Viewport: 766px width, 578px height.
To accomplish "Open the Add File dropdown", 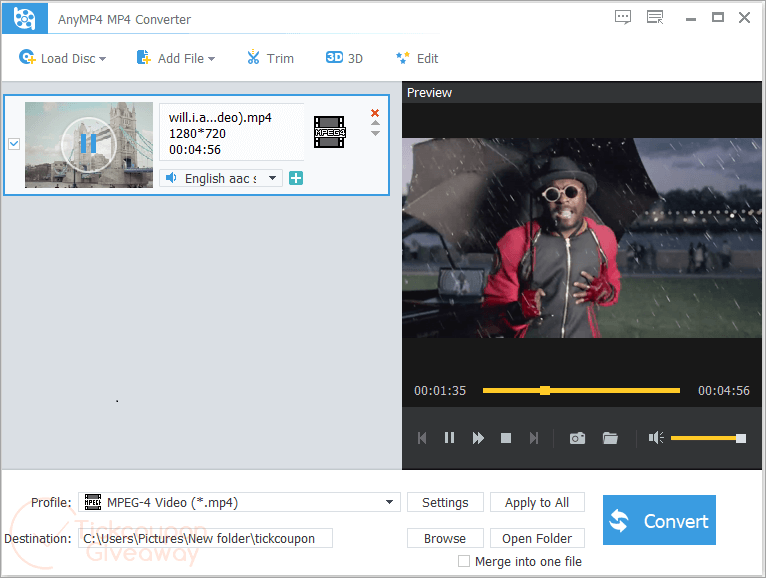I will click(176, 58).
